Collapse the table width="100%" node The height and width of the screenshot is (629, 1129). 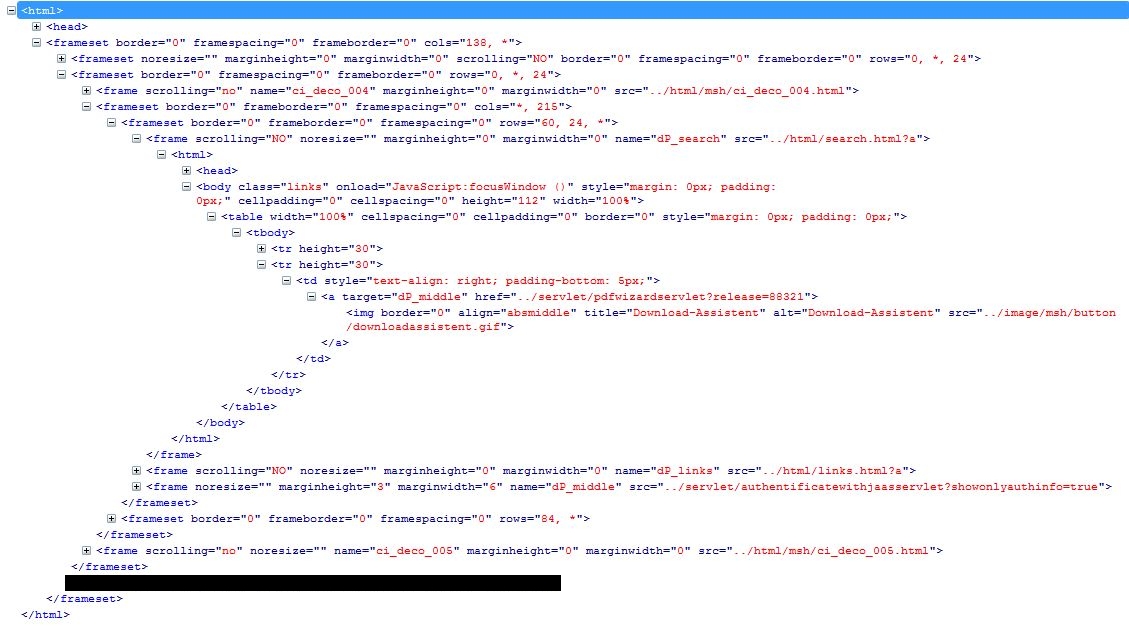pyautogui.click(x=212, y=216)
